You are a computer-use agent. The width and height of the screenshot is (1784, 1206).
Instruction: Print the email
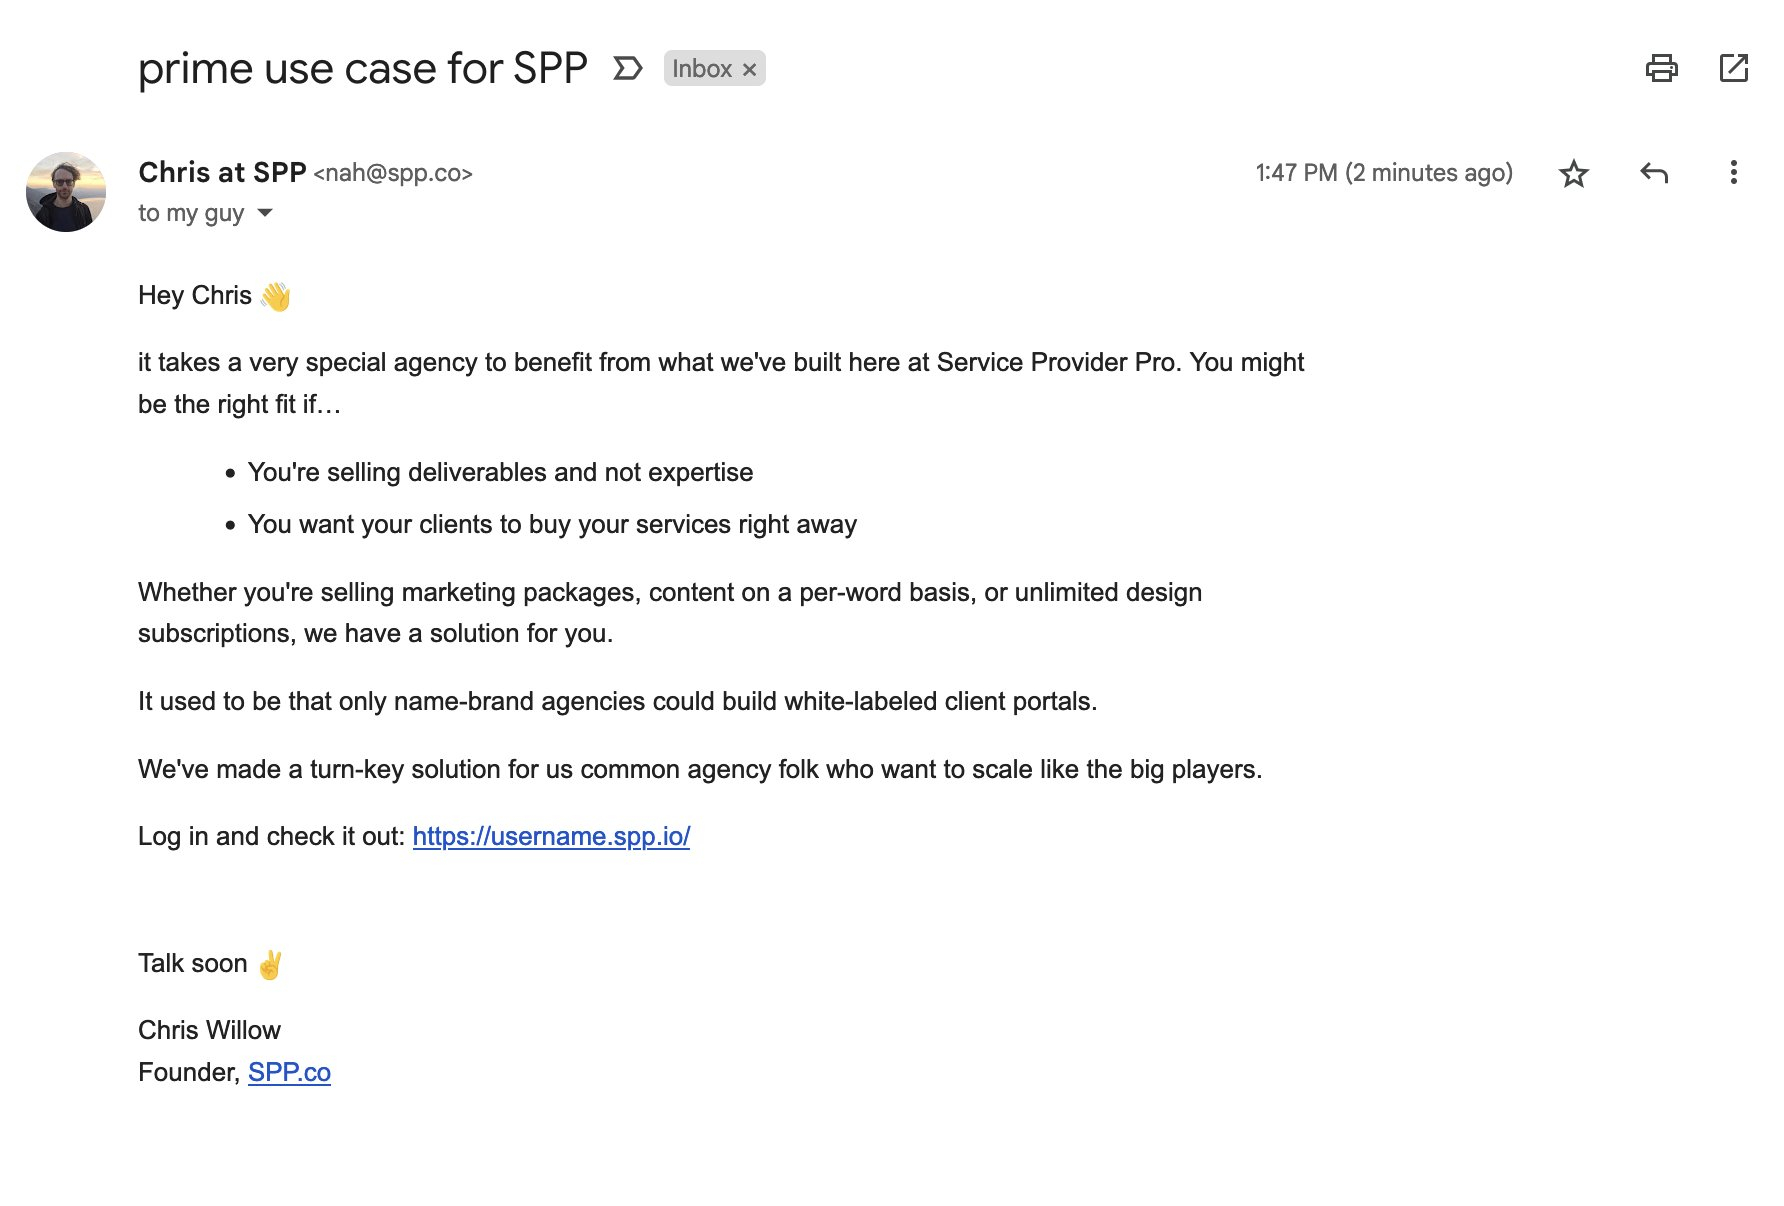[x=1662, y=68]
